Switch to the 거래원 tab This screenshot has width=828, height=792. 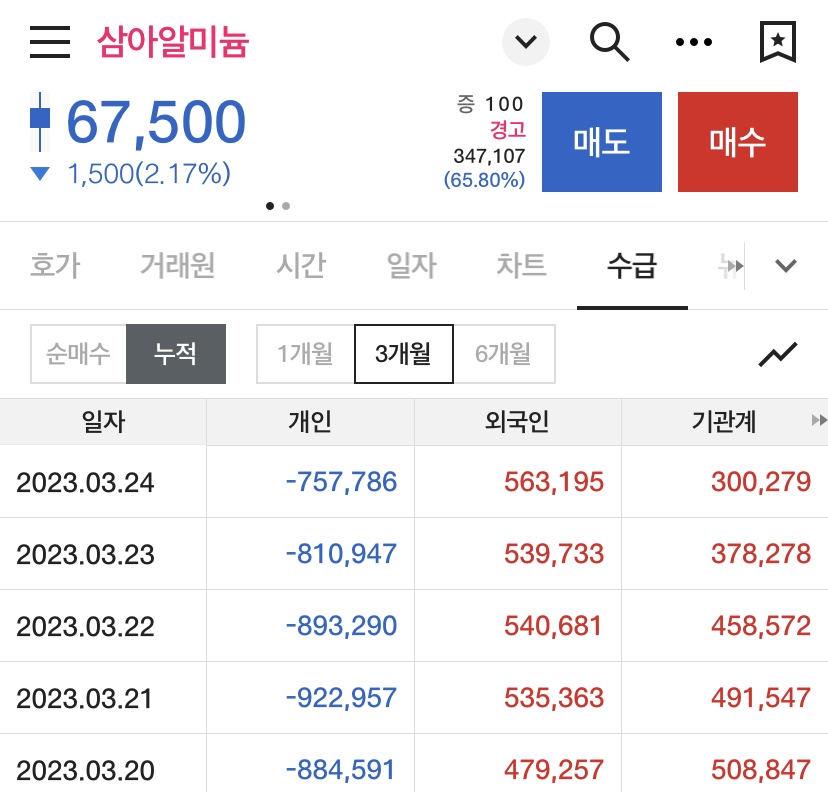point(177,266)
